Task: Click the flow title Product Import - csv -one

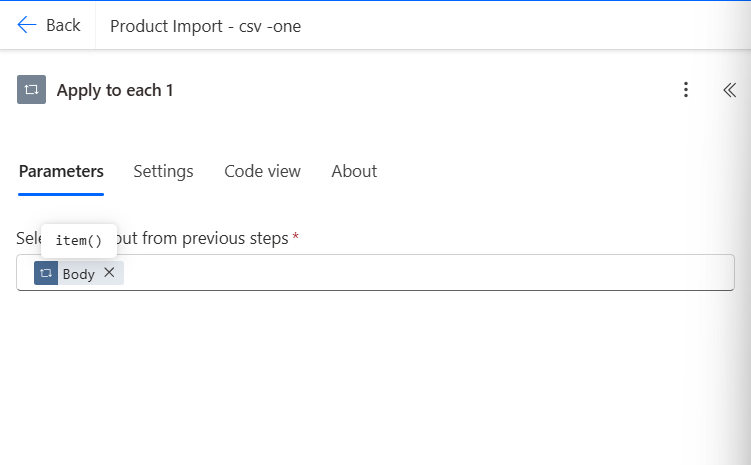Action: coord(205,26)
